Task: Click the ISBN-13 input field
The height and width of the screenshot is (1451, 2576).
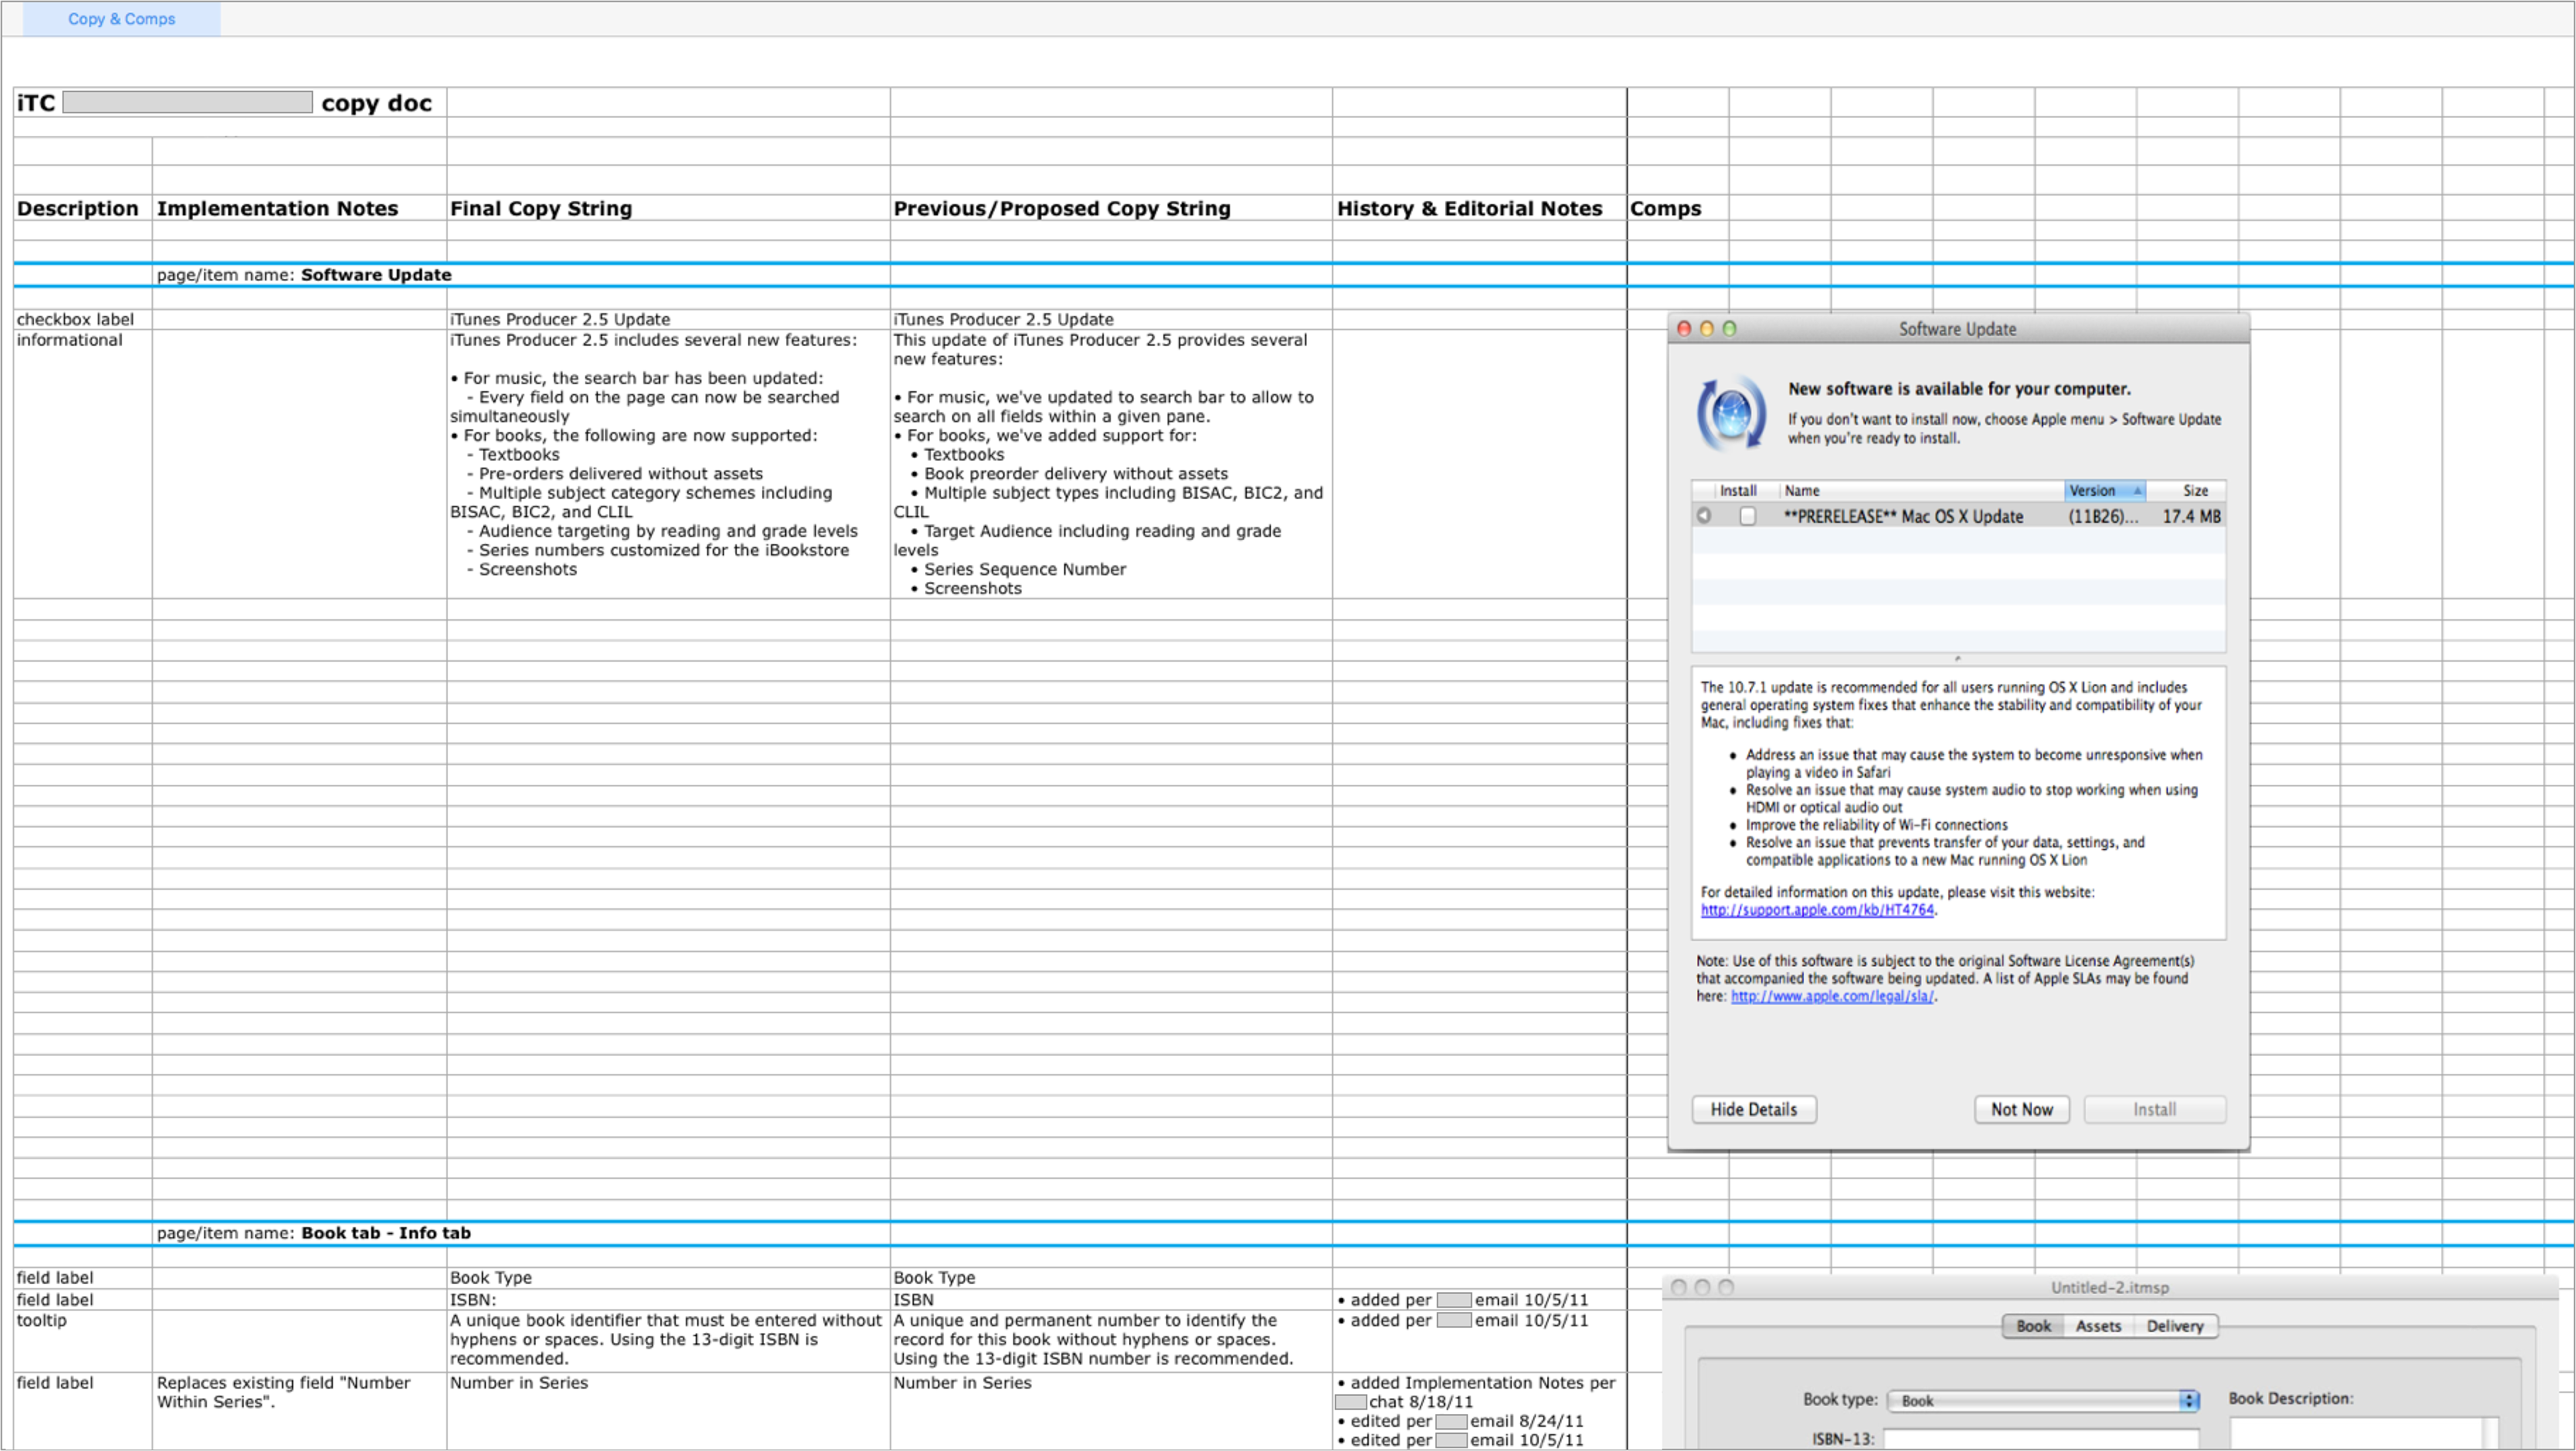Action: pyautogui.click(x=2041, y=1439)
